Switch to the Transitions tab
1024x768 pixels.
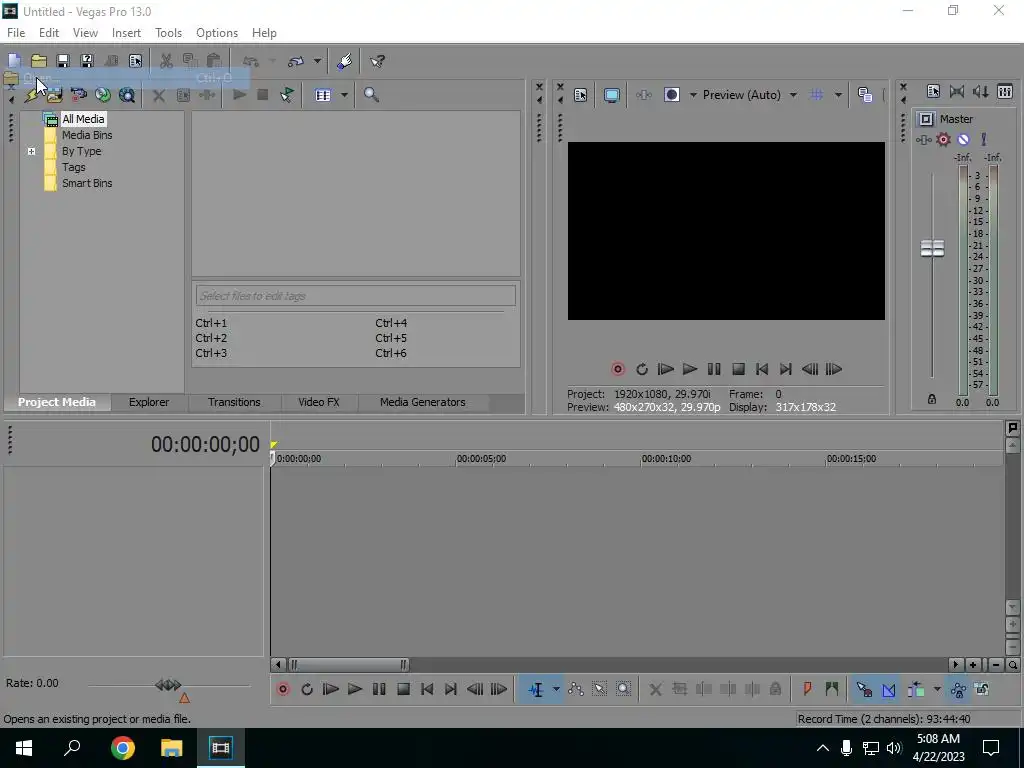pyautogui.click(x=234, y=402)
